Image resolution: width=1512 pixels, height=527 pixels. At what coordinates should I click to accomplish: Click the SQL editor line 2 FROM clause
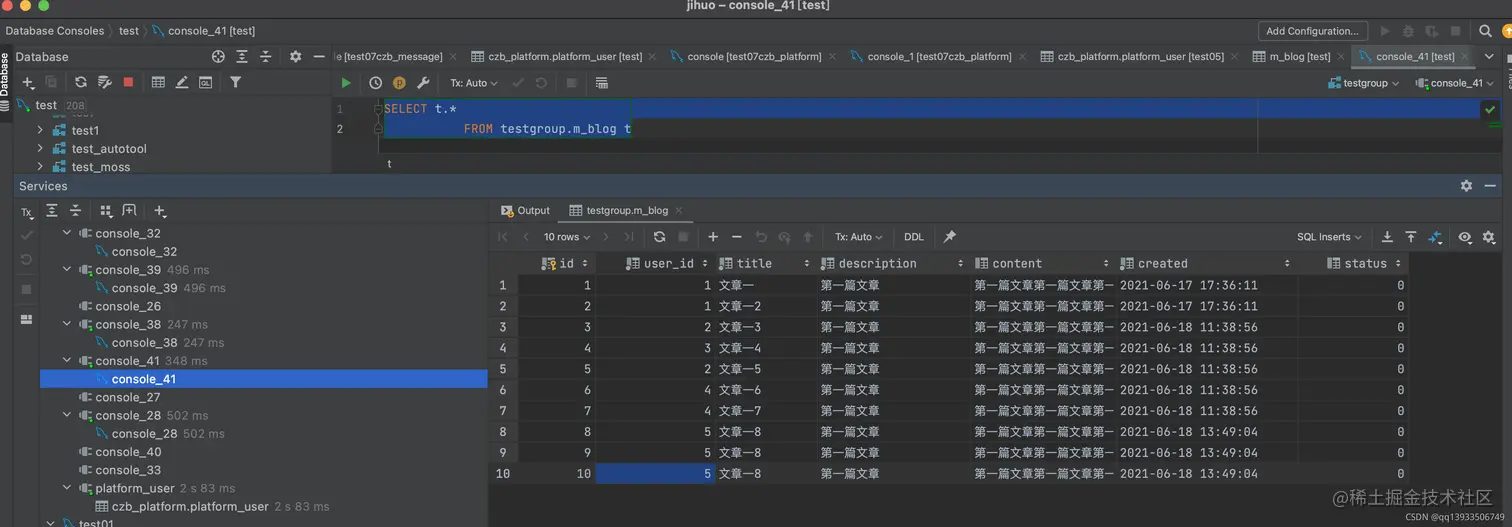[547, 129]
